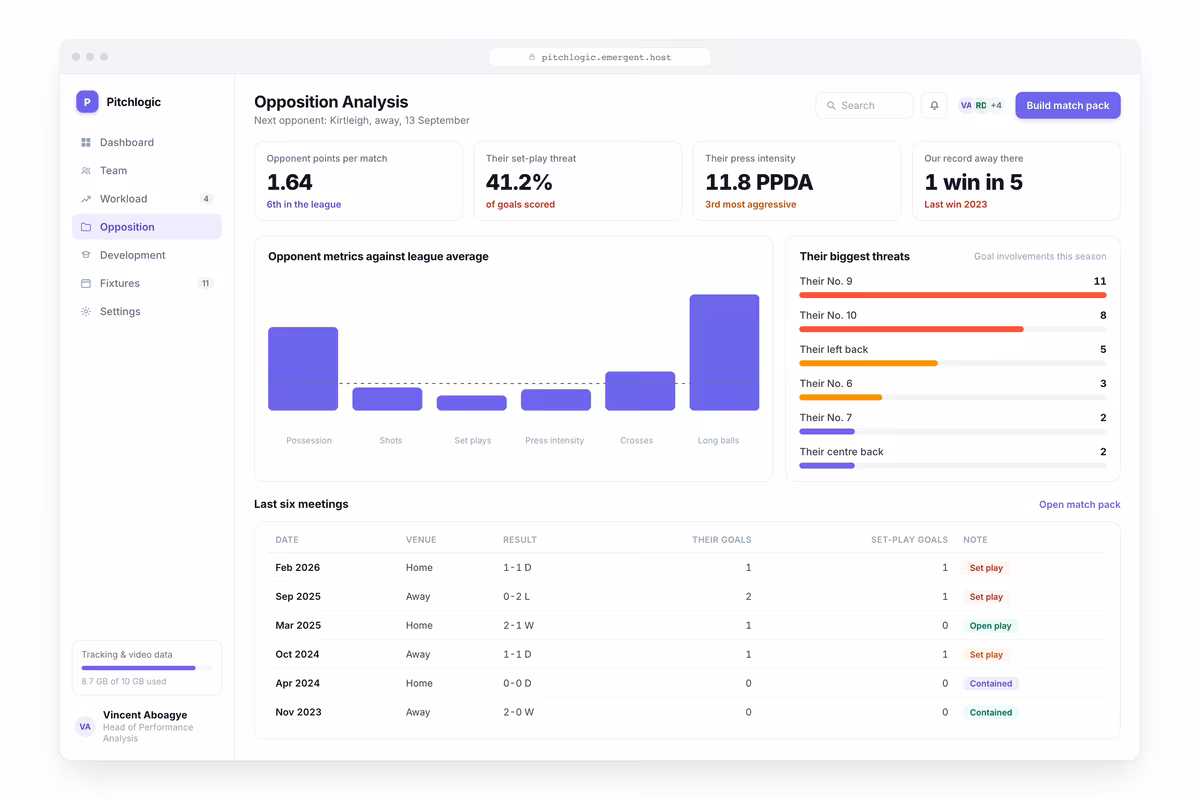Click the Set plays chart bar

(x=472, y=403)
